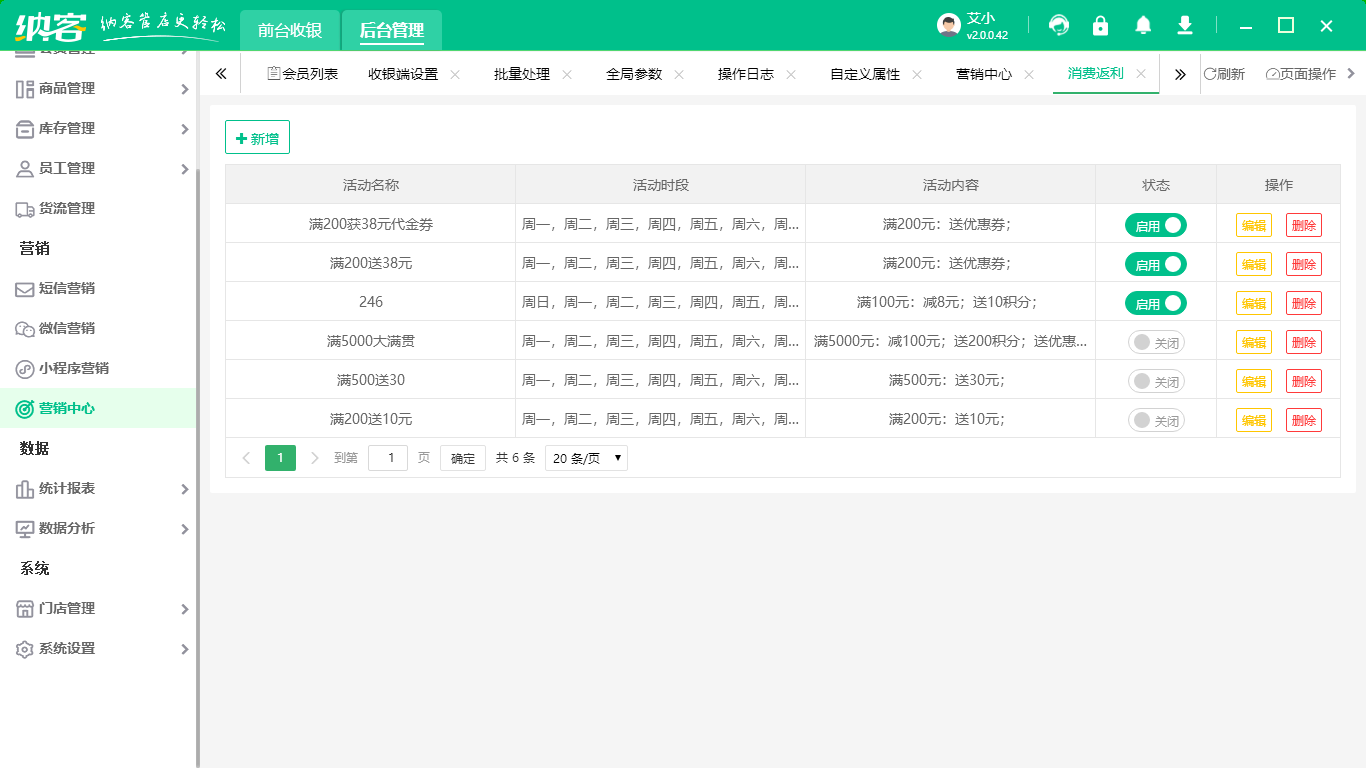Click the download icon in the title bar
The image size is (1366, 768).
click(1184, 25)
